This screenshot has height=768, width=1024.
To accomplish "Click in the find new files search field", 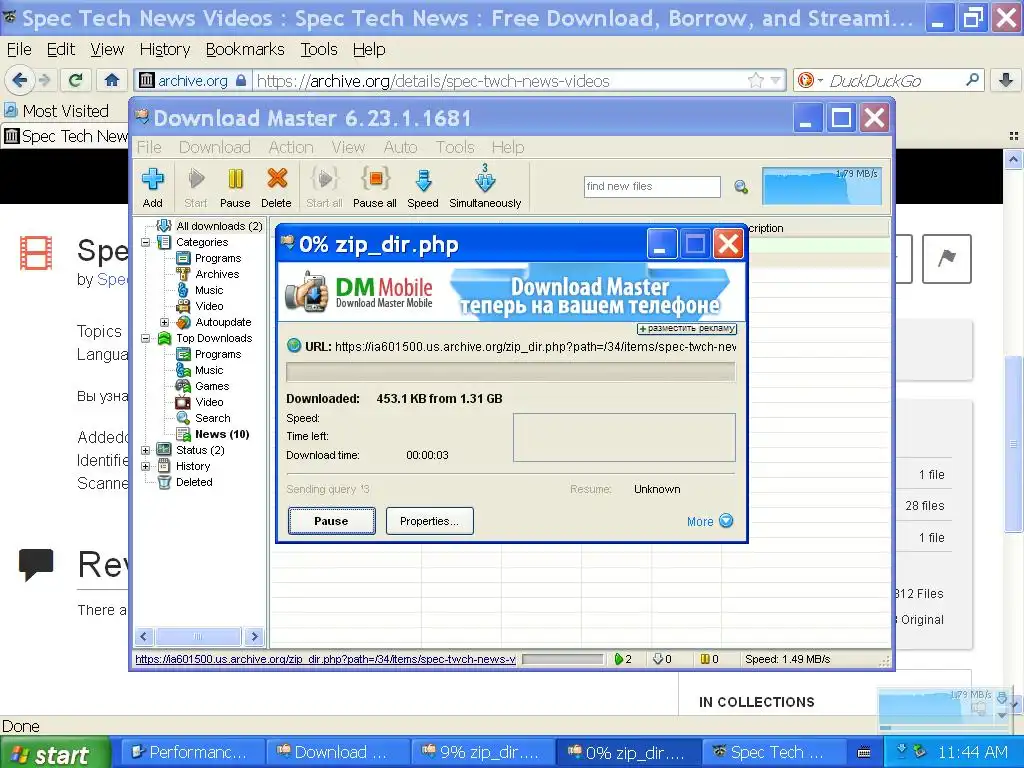I will 652,187.
